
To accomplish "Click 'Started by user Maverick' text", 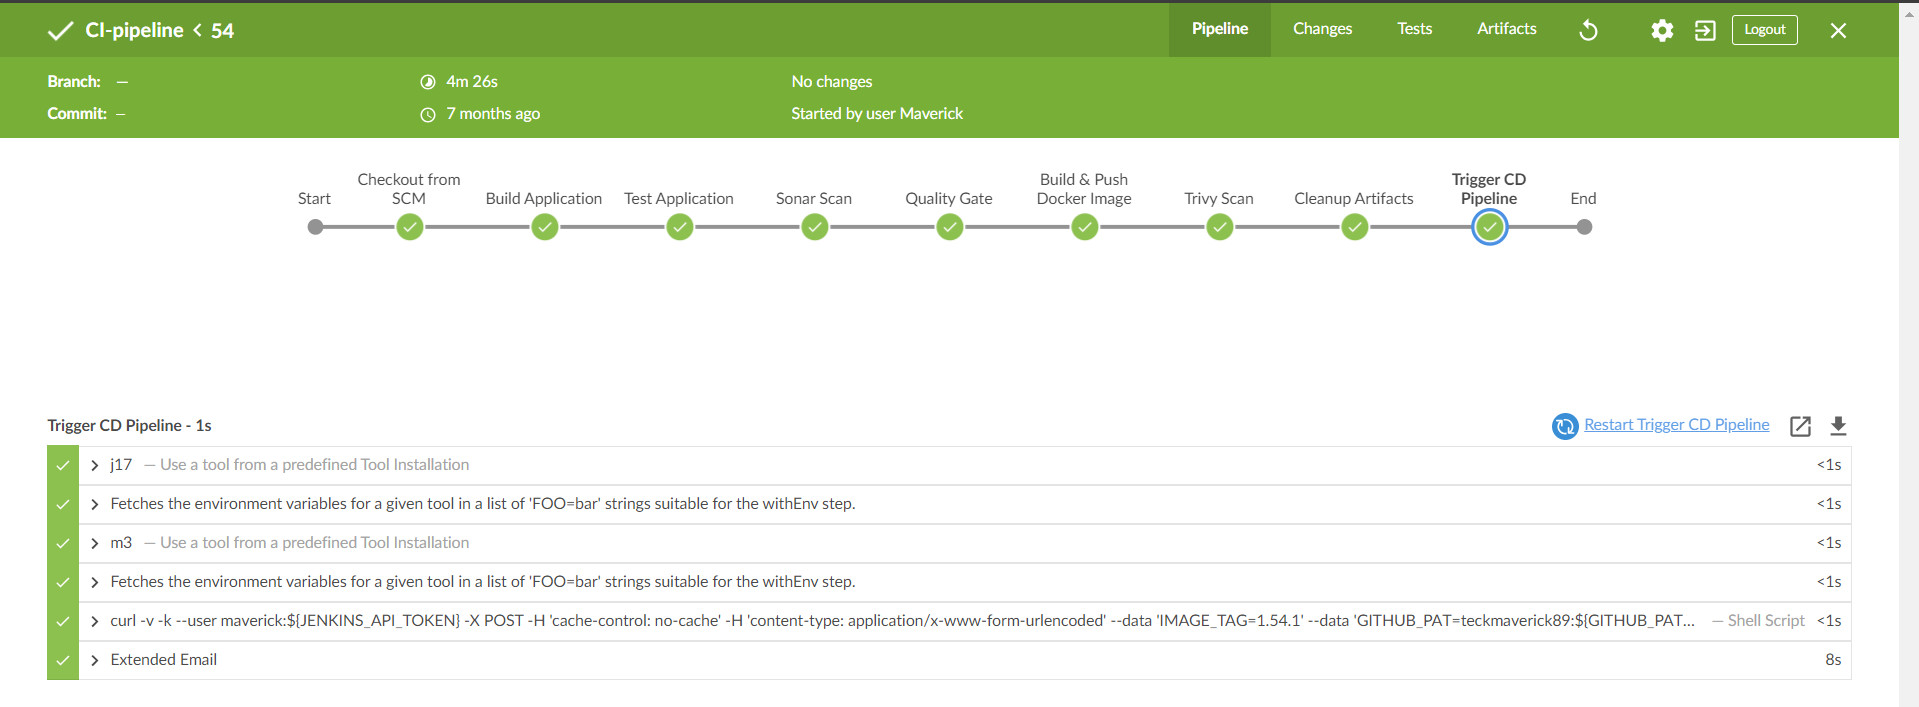I will tap(877, 113).
